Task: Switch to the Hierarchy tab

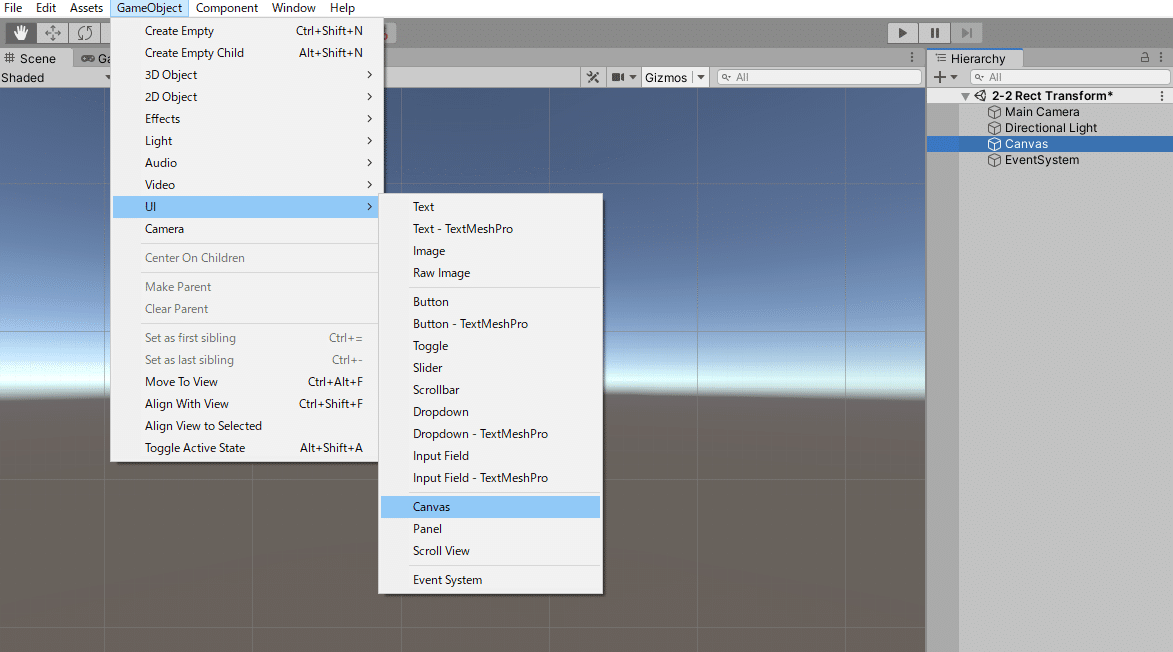Action: click(x=976, y=58)
